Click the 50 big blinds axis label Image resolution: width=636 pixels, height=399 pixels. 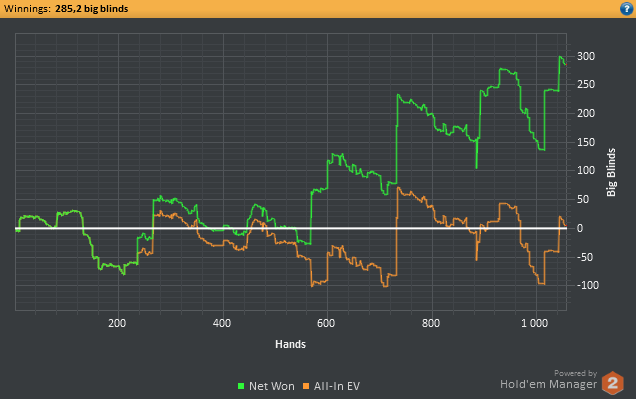(x=583, y=199)
